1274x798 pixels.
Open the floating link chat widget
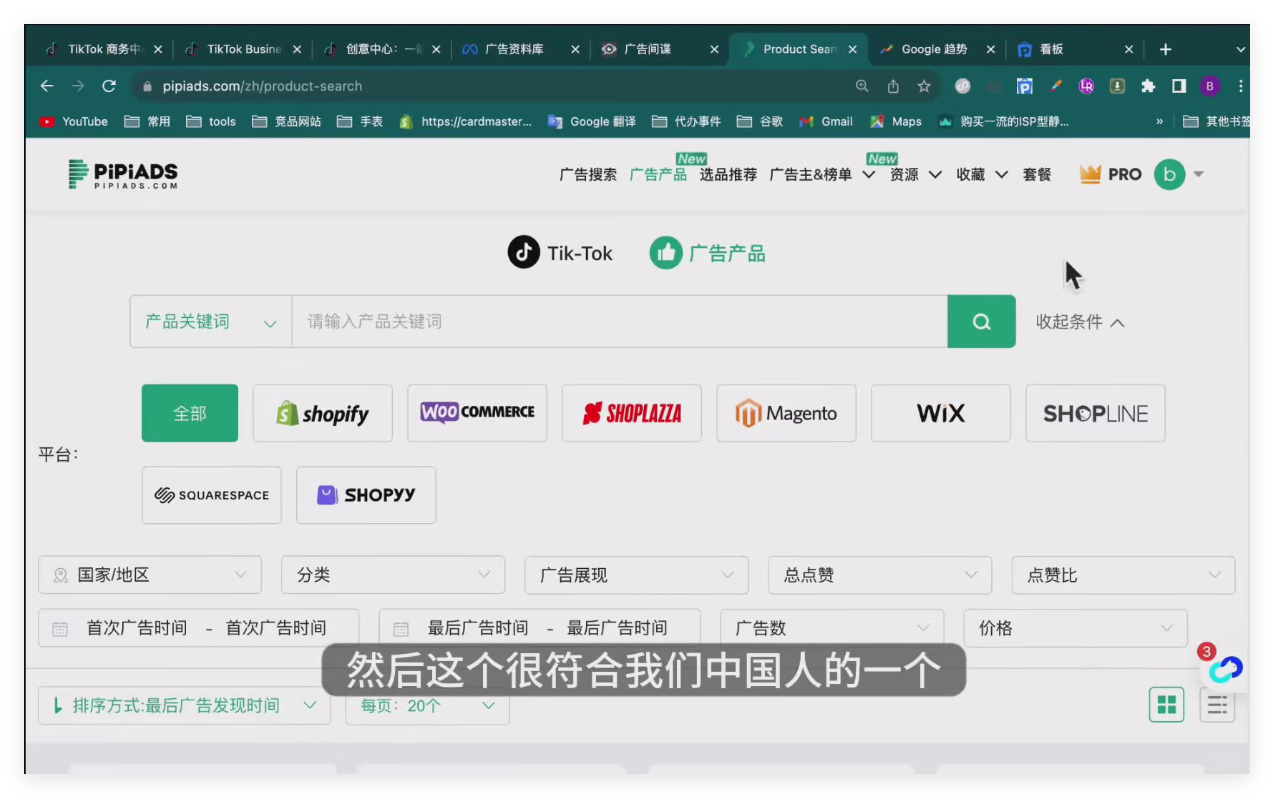click(1225, 668)
